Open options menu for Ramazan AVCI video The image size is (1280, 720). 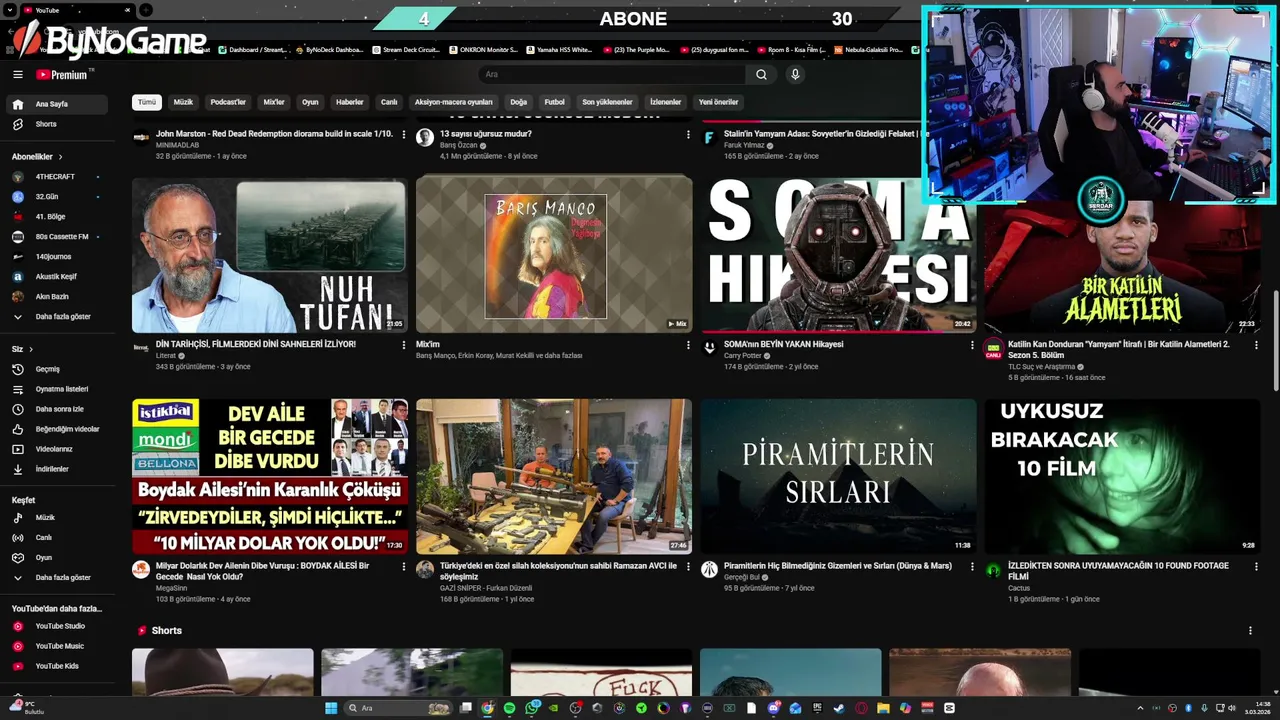point(688,566)
